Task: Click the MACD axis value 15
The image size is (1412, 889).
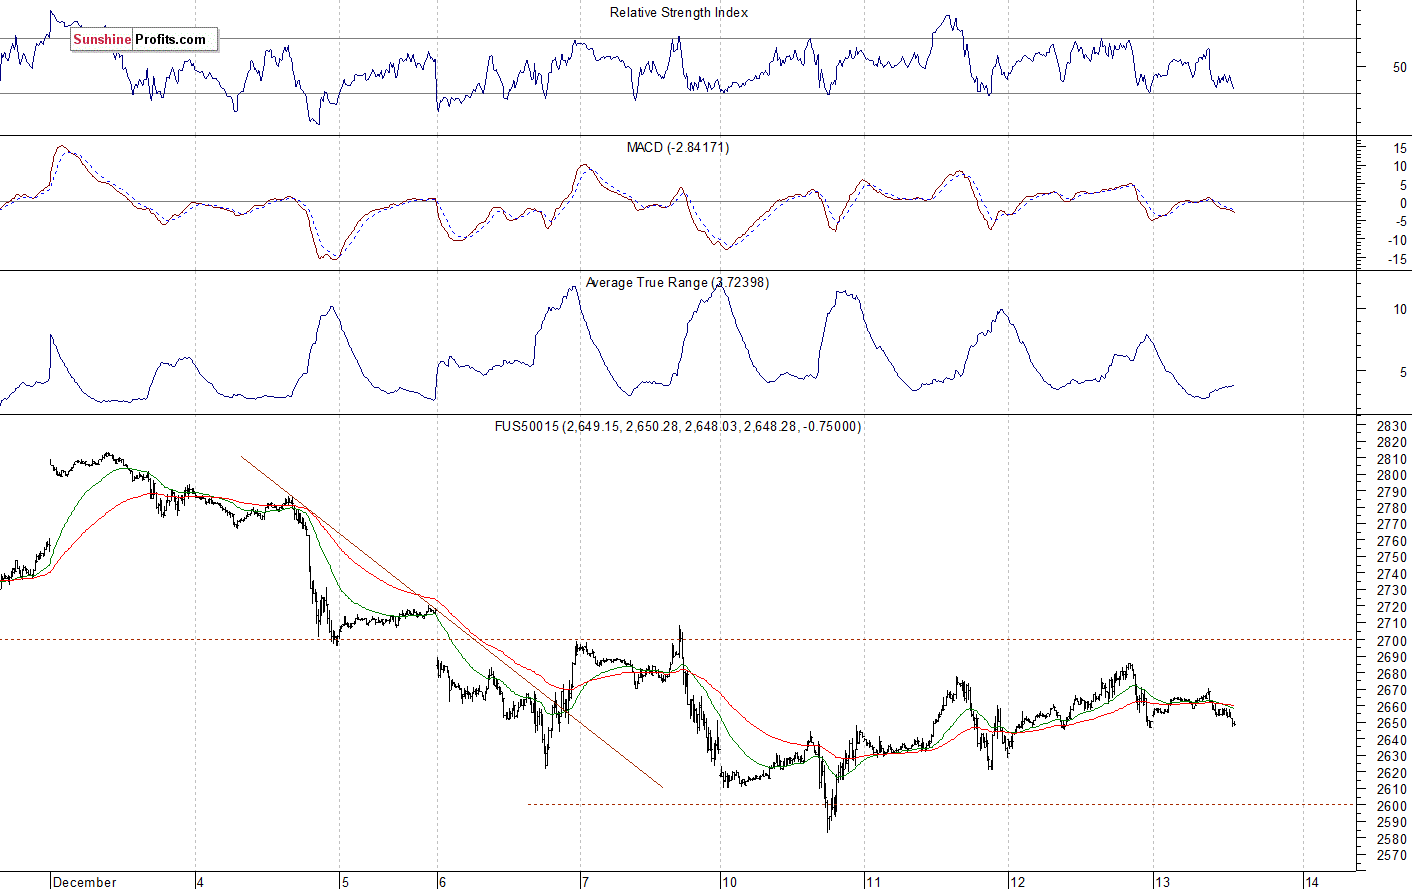Action: [1399, 149]
